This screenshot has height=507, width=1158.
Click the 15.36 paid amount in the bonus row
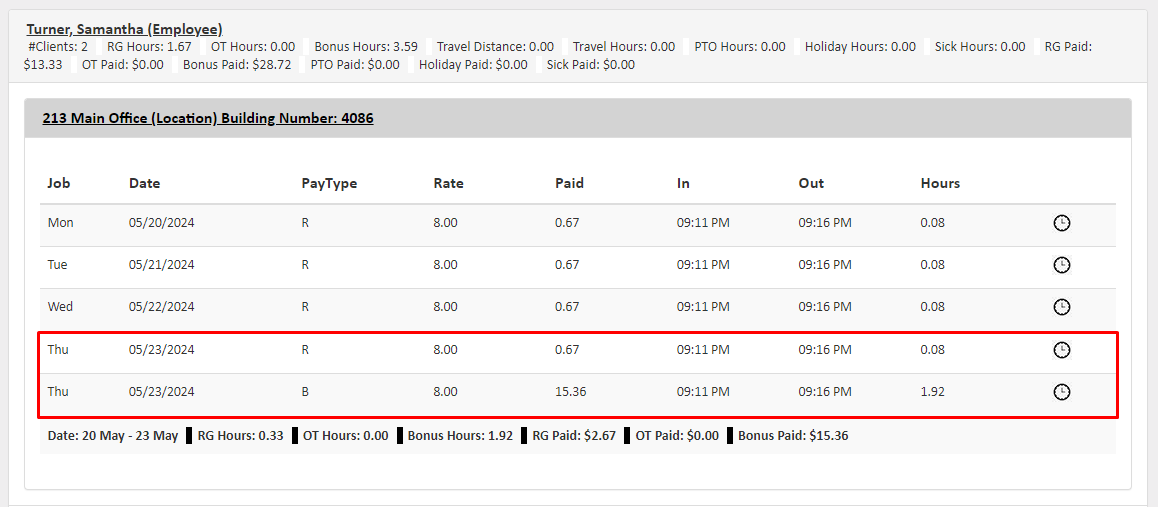click(570, 392)
